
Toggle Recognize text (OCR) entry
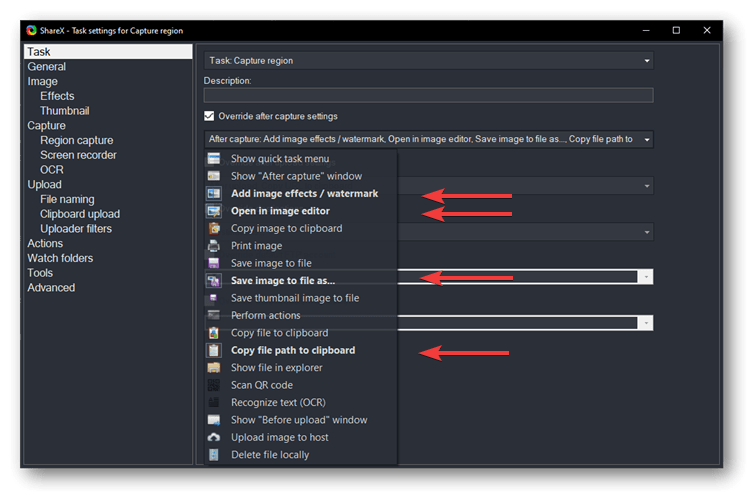click(301, 402)
